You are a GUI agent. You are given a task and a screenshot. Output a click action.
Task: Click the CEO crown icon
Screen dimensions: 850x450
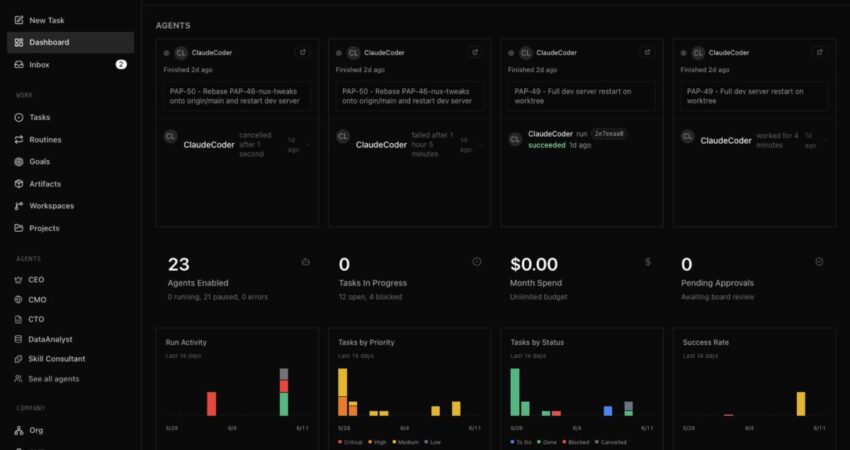point(18,280)
